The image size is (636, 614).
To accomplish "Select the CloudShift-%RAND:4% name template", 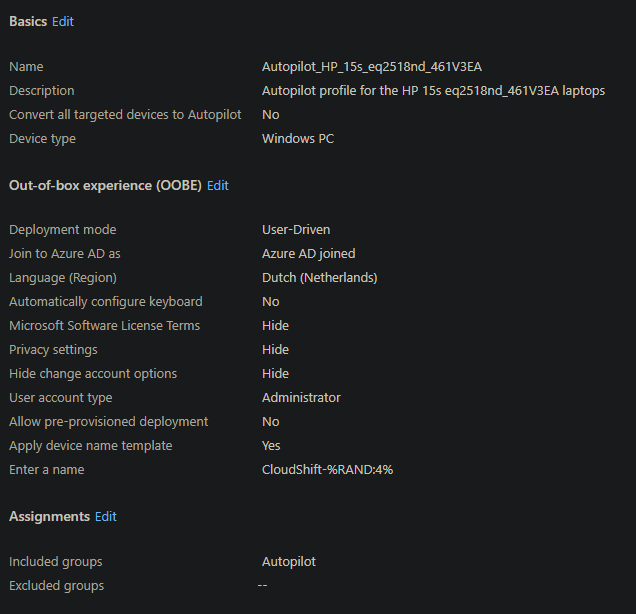I will [327, 470].
